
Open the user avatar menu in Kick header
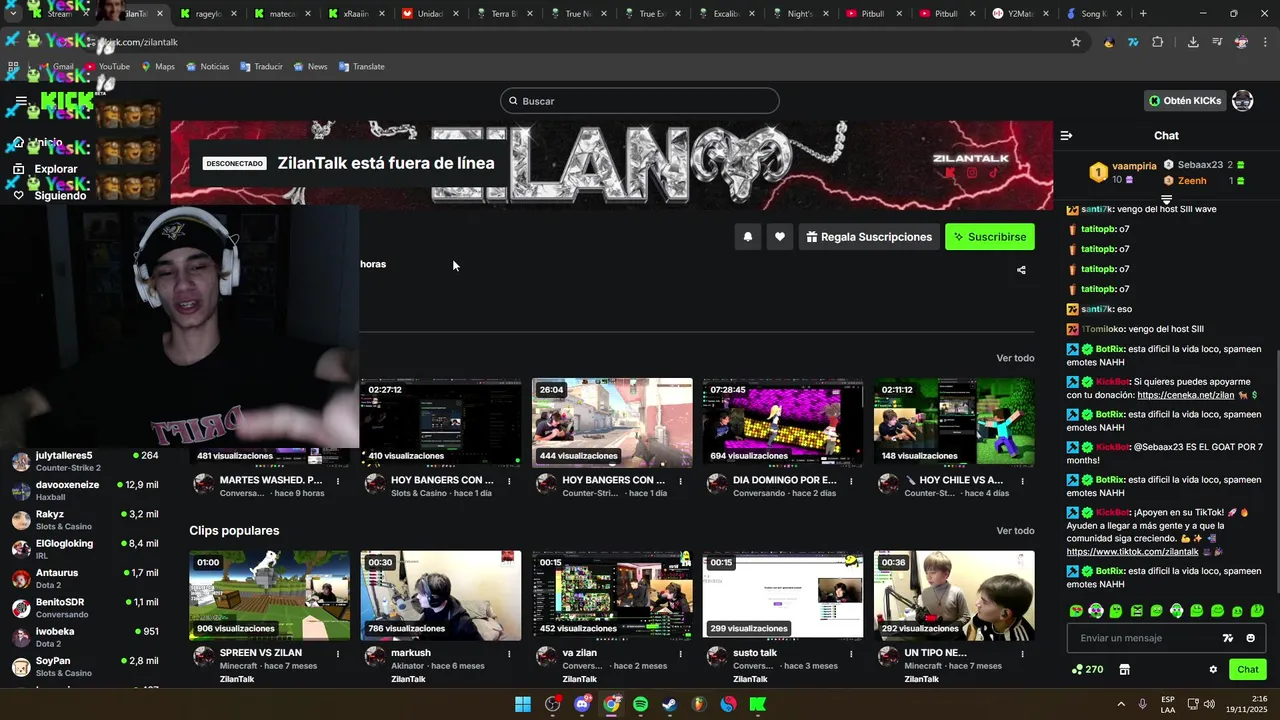1242,101
